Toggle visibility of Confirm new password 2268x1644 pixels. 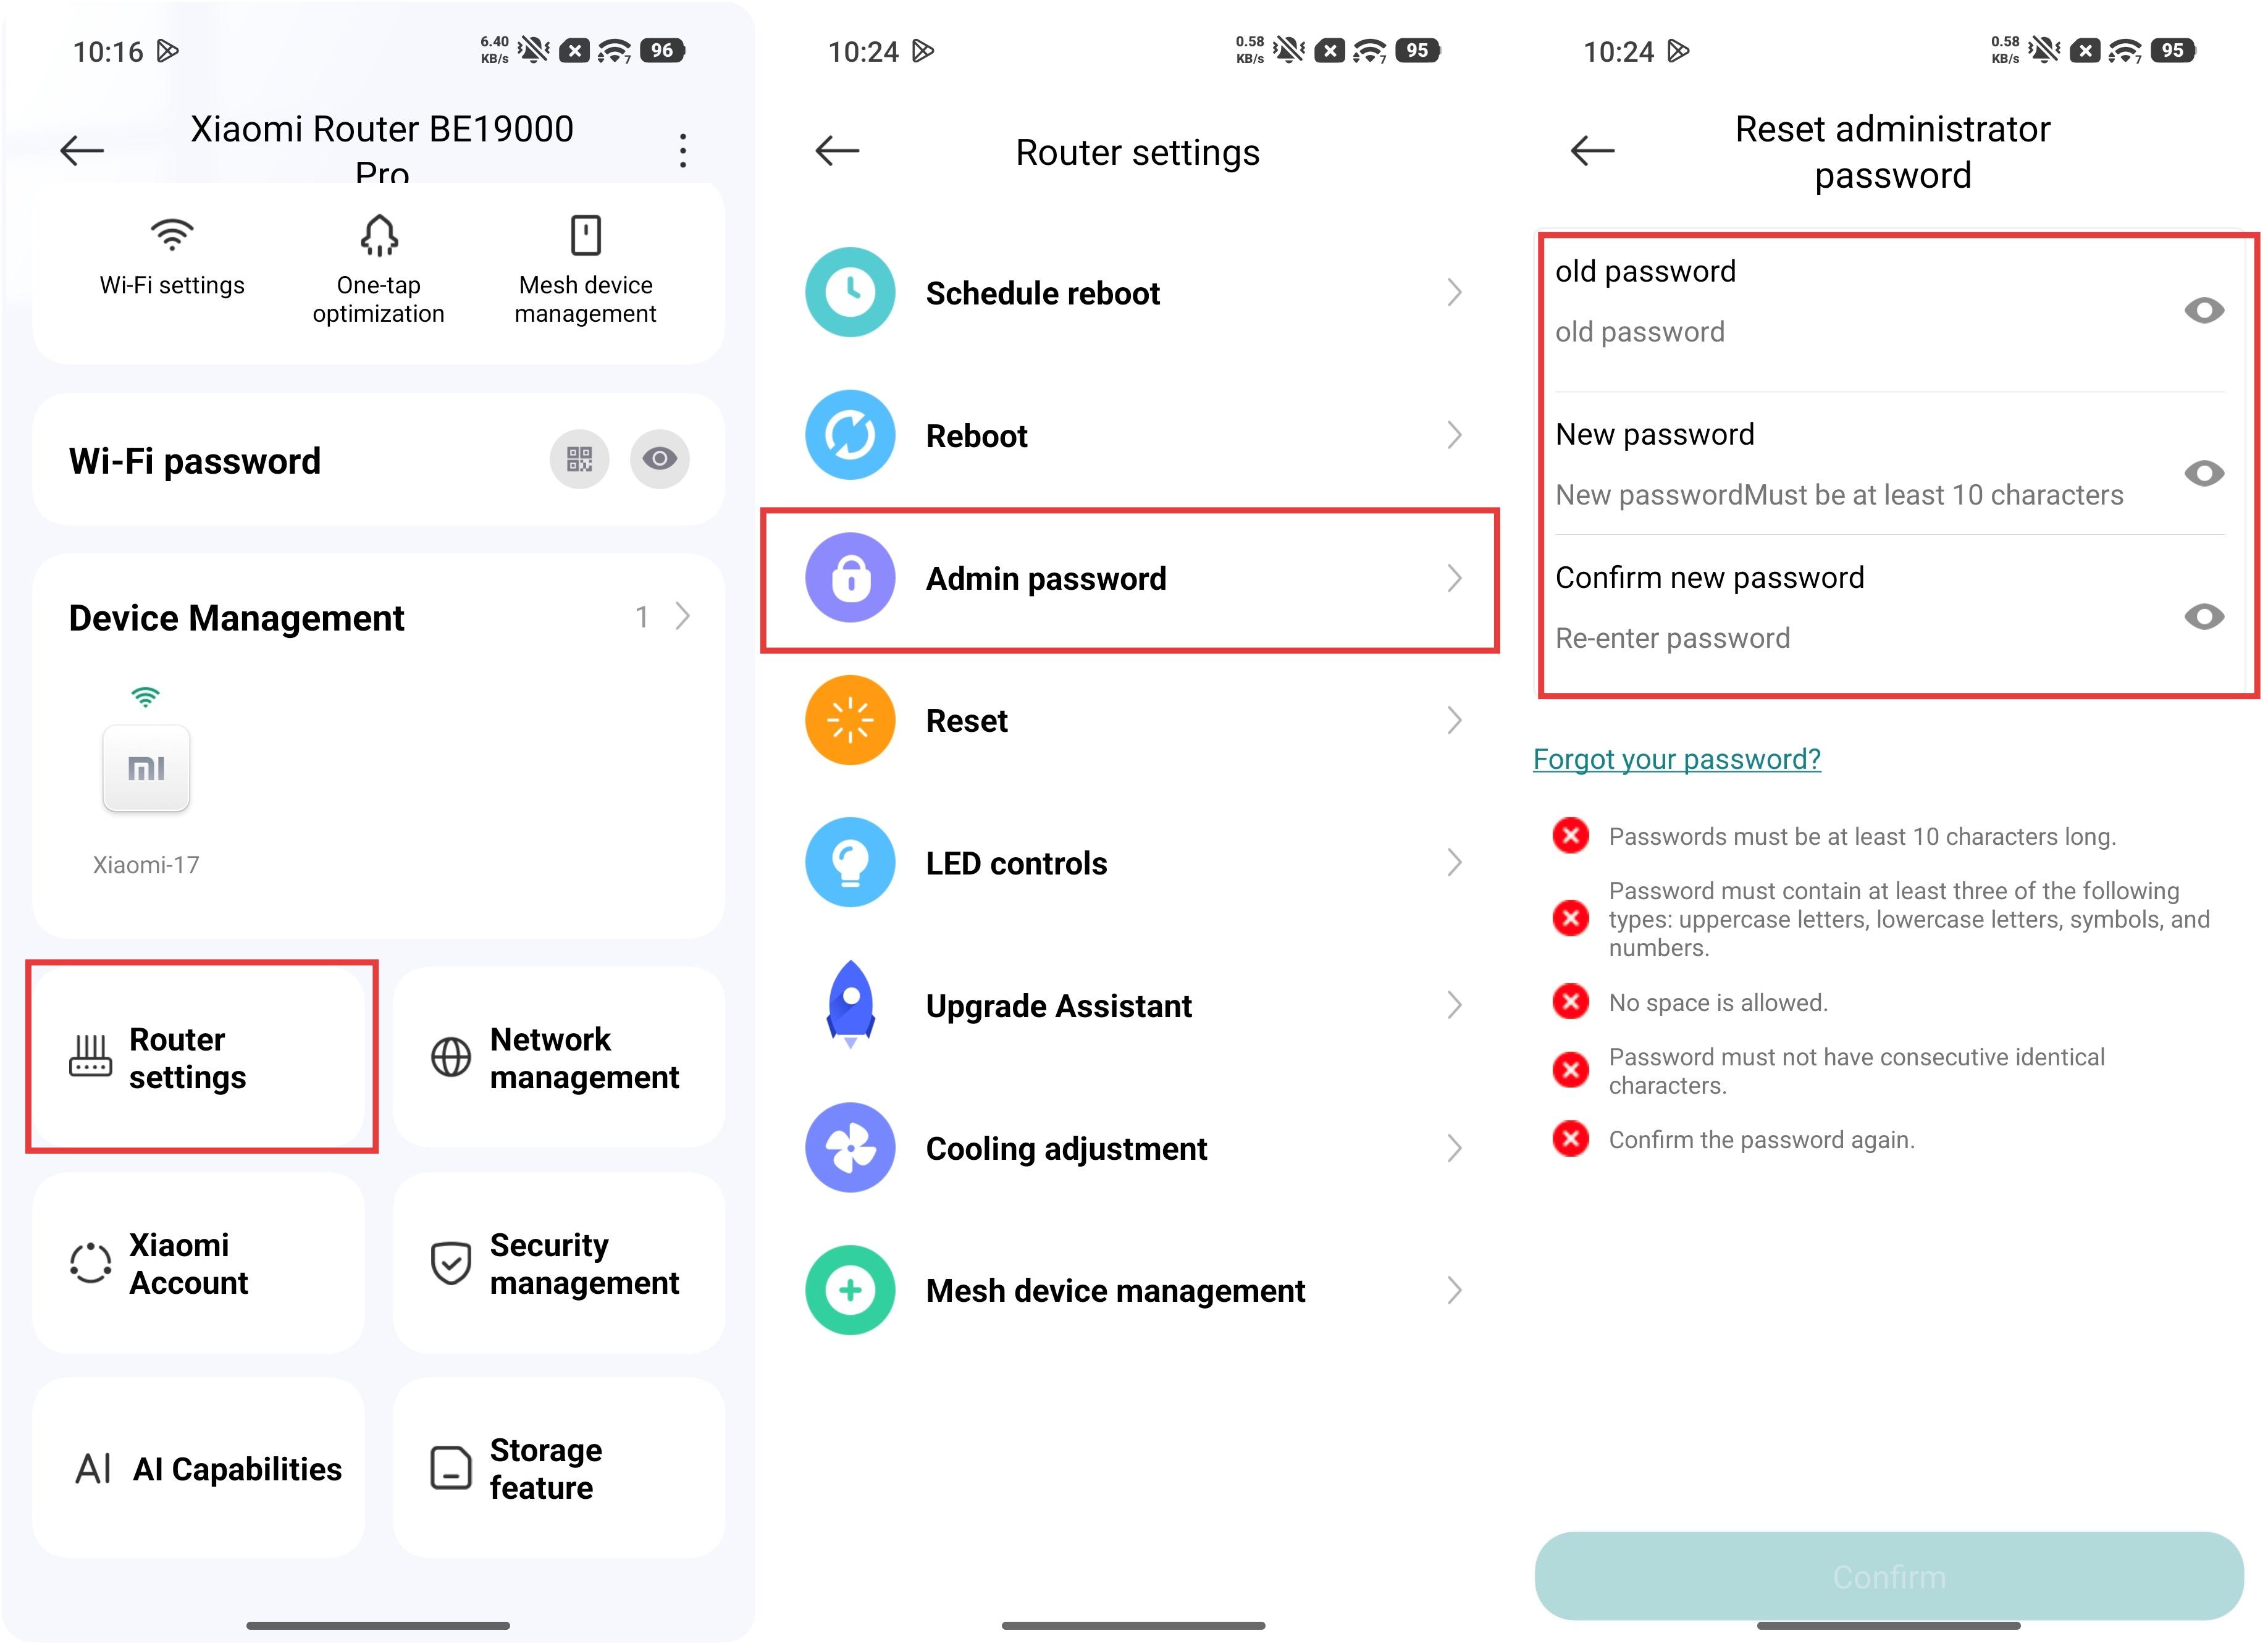click(2204, 616)
